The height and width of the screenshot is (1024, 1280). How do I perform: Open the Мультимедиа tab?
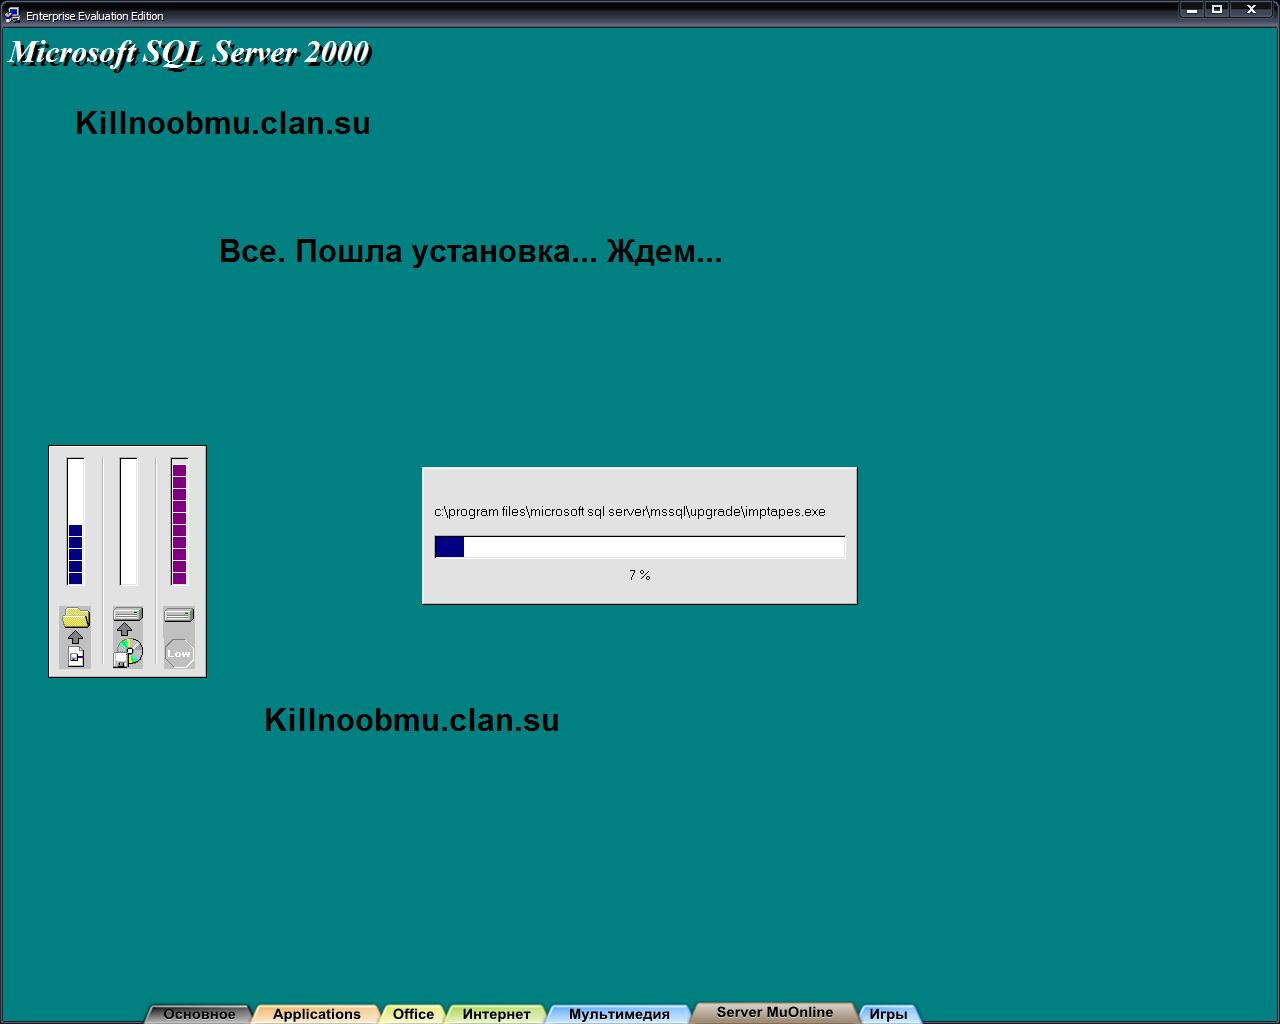coord(619,1014)
